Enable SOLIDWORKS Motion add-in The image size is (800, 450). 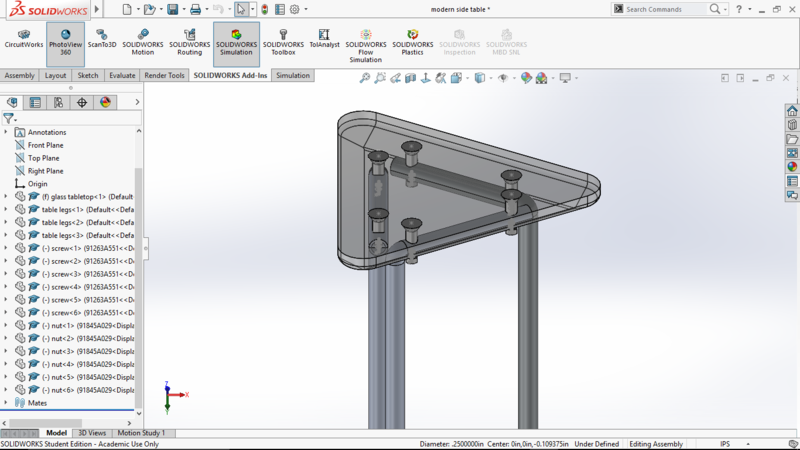(143, 42)
